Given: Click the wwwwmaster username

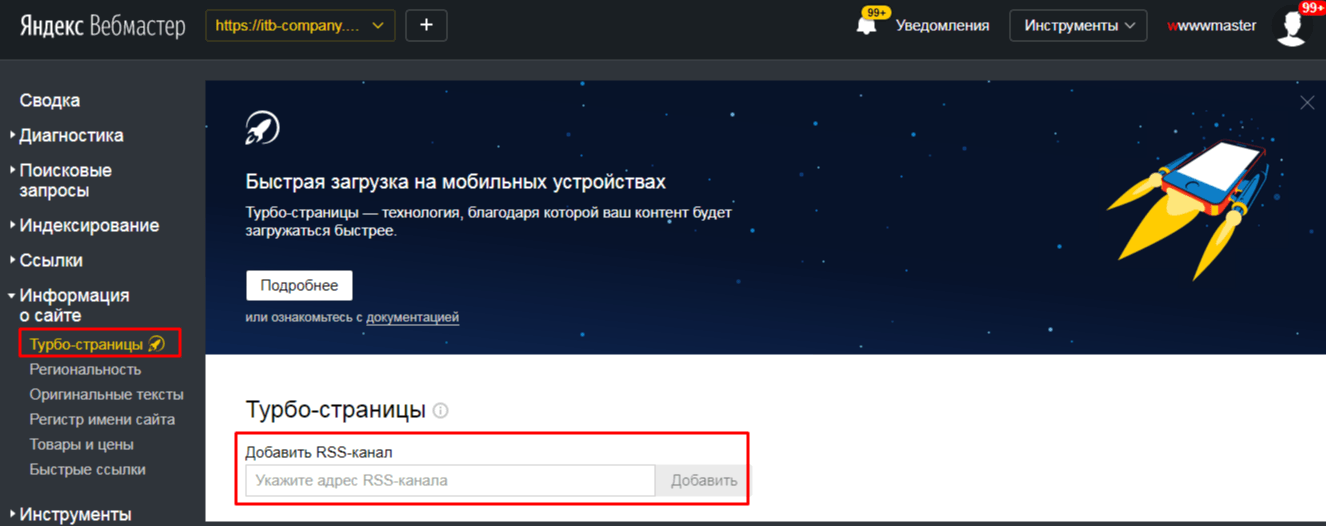Looking at the screenshot, I should (x=1212, y=26).
